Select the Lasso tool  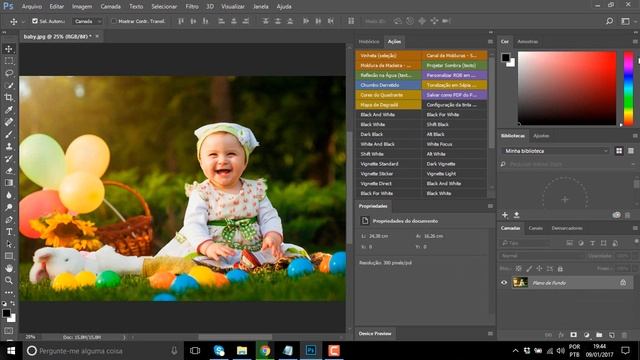(x=9, y=73)
